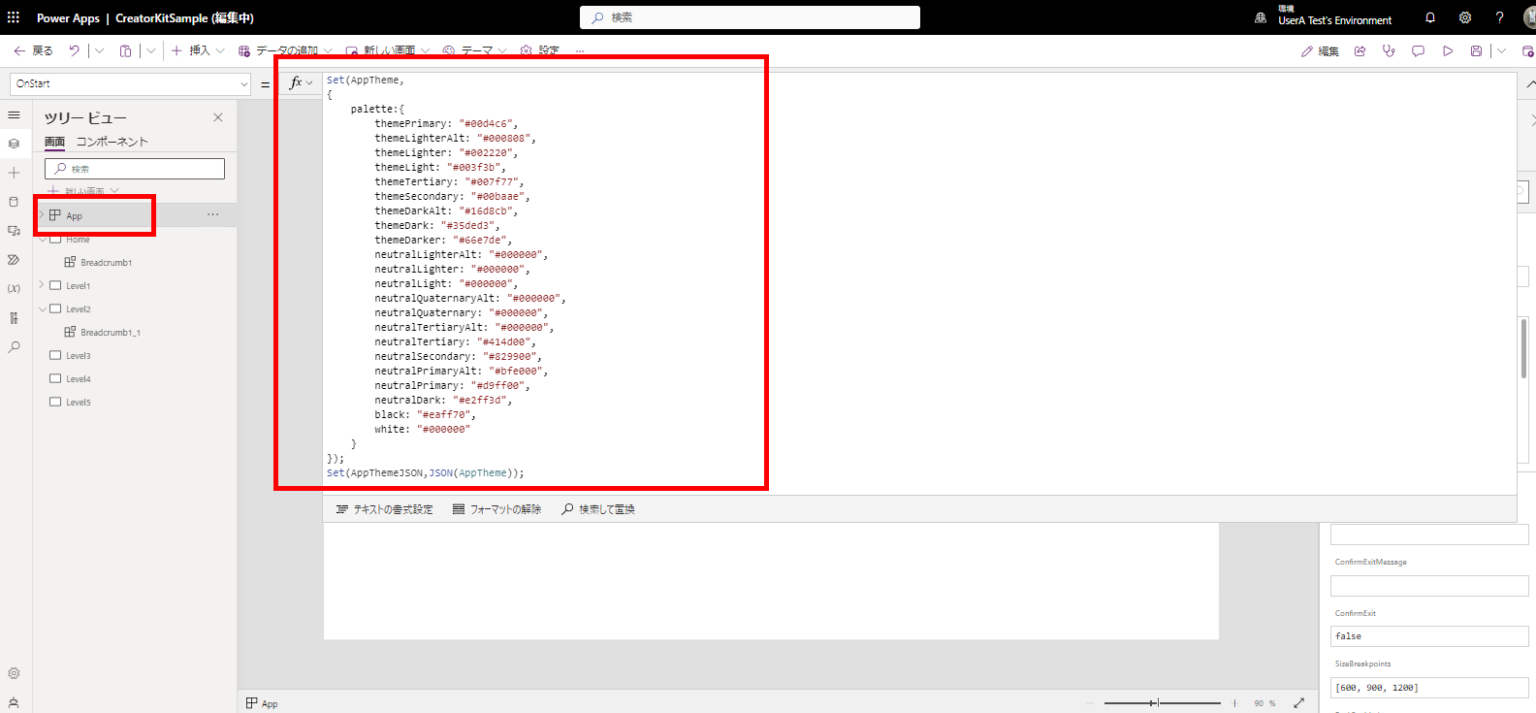Viewport: 1536px width, 713px height.
Task: Collapse the Level2 screen in tree view
Action: click(x=43, y=308)
